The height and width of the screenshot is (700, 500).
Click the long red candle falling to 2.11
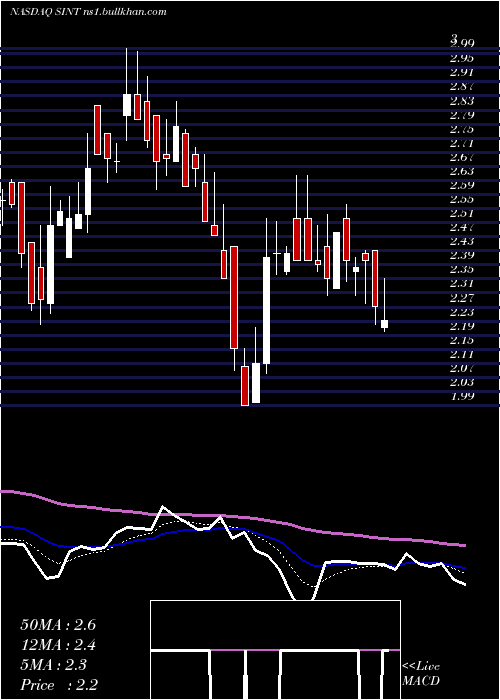[234, 297]
